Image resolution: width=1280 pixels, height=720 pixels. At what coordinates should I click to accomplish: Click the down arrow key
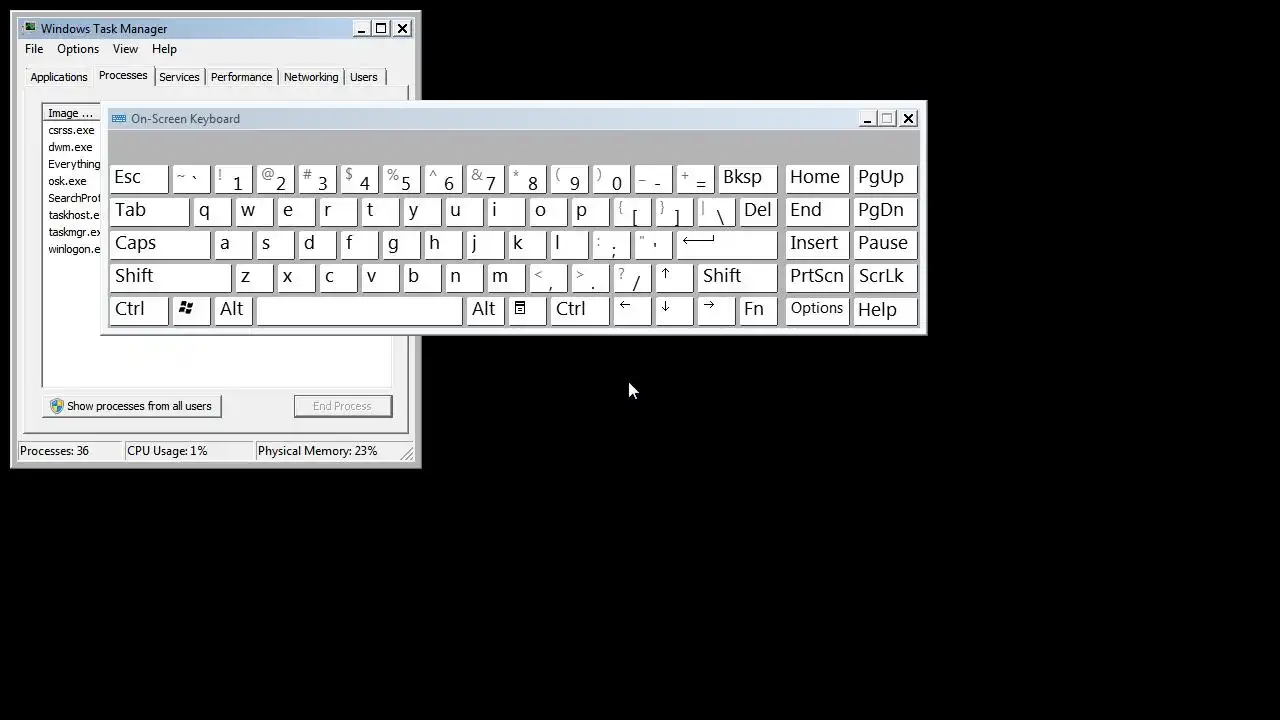(x=674, y=310)
